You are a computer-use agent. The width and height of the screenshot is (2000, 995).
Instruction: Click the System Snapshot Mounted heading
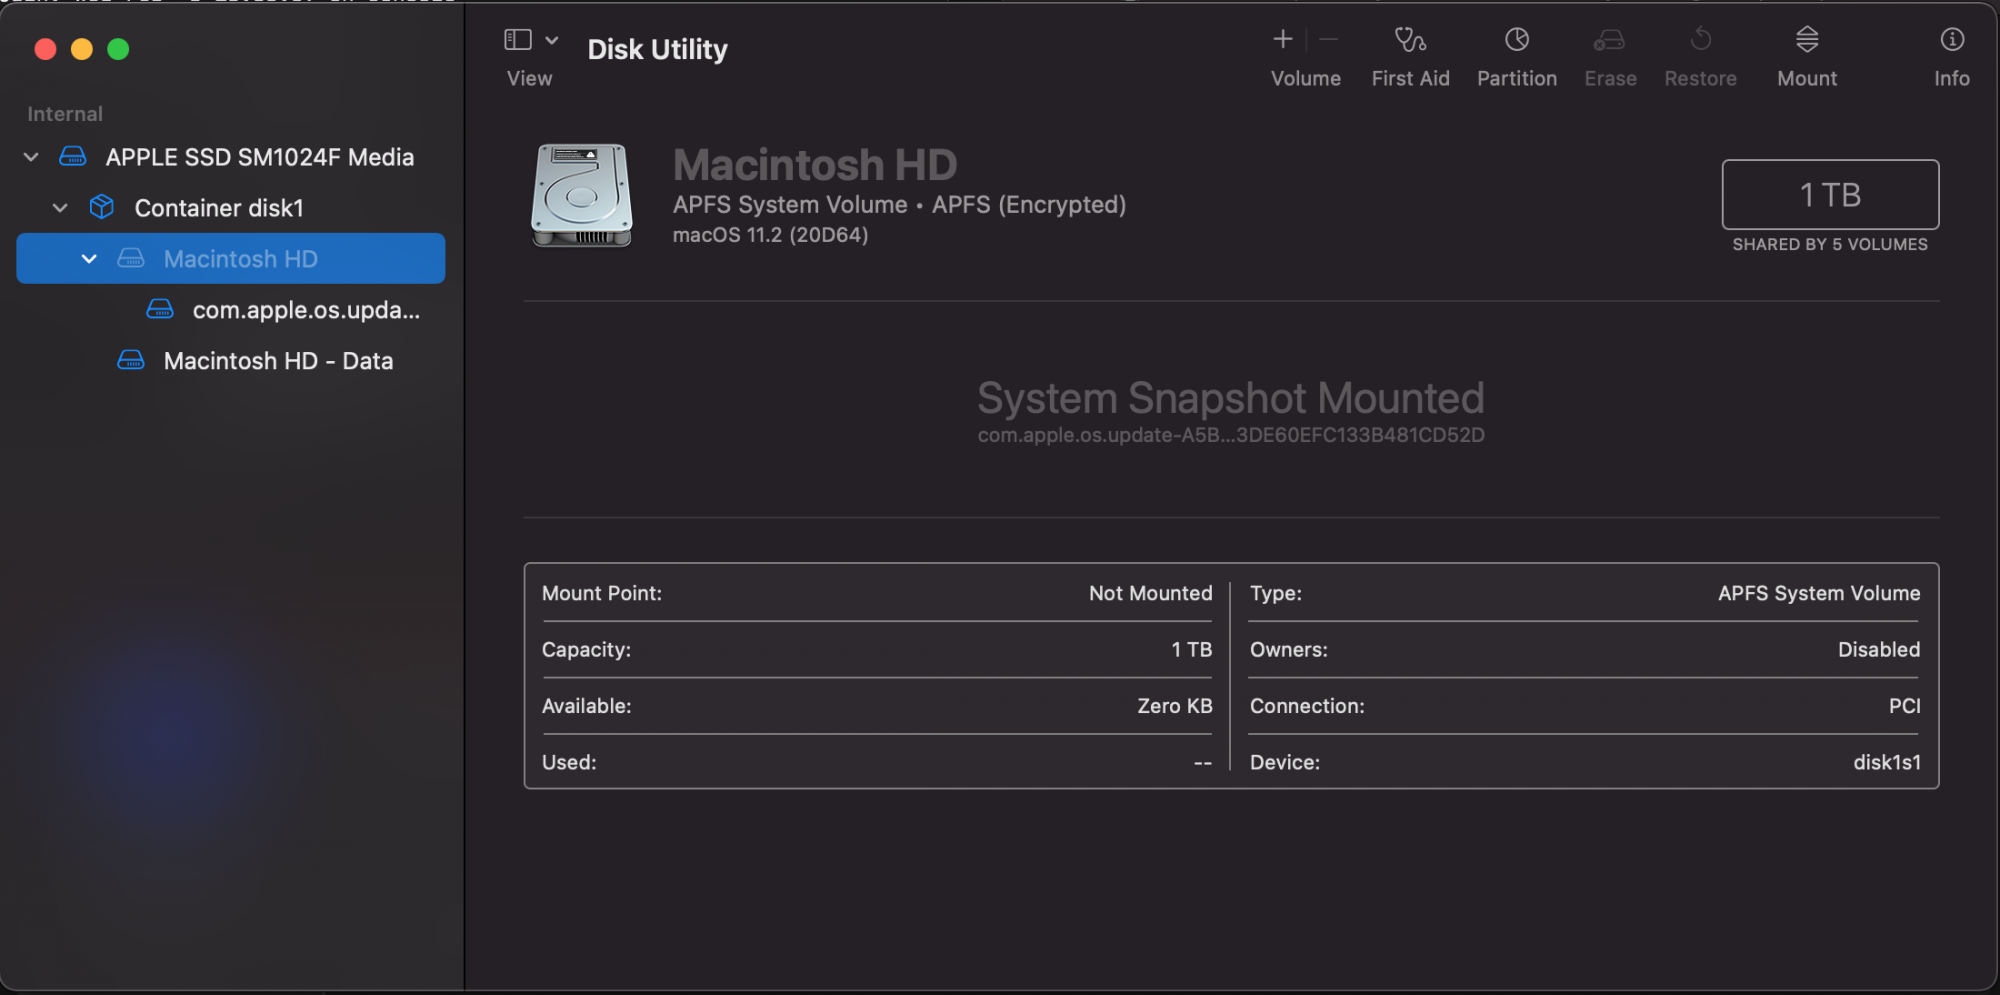[x=1231, y=398]
